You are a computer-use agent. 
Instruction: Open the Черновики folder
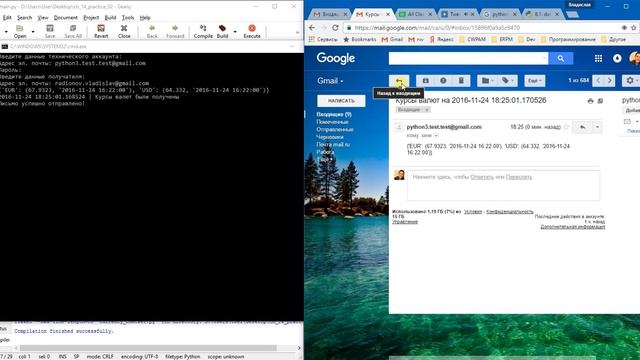330,137
